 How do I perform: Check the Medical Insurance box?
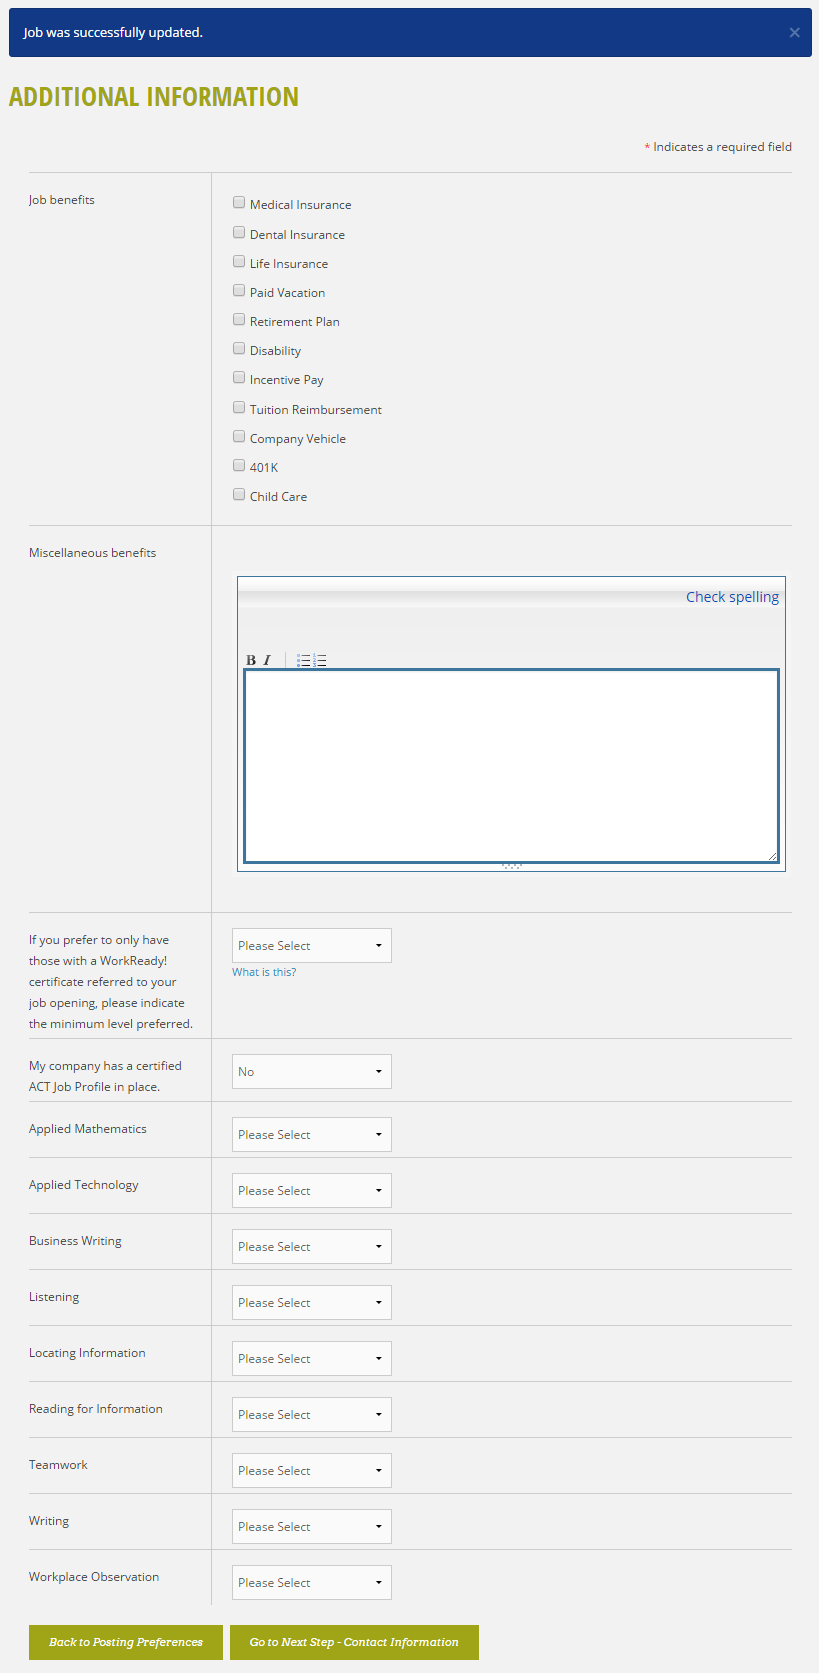pos(239,202)
